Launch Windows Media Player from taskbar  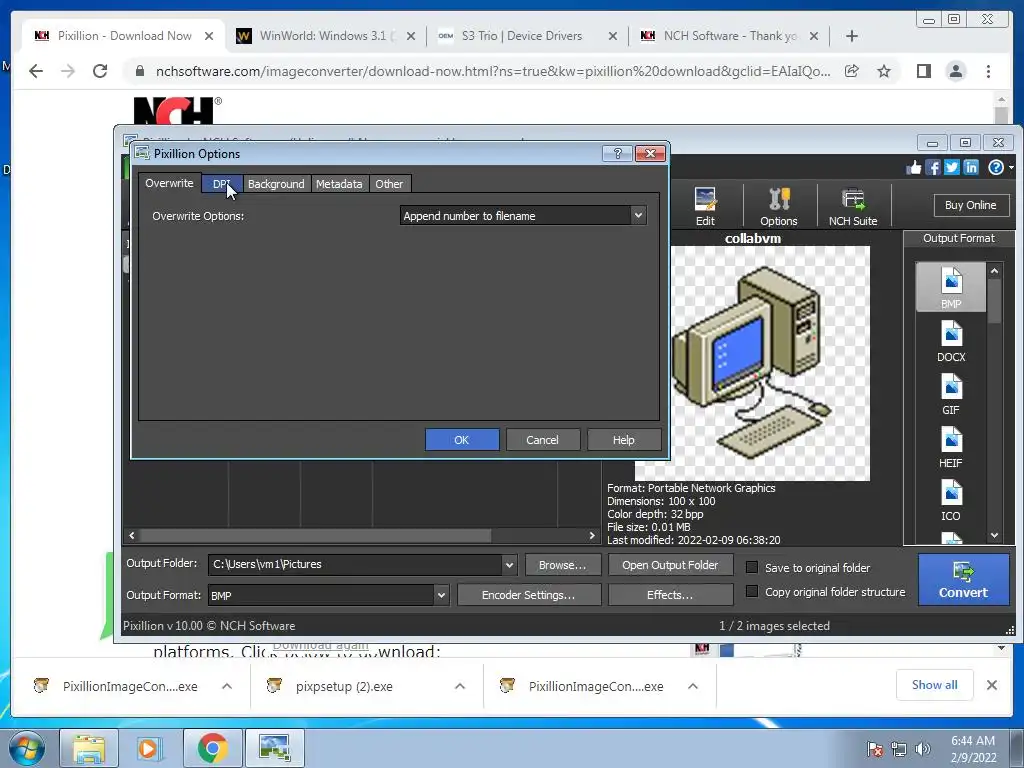coord(150,748)
